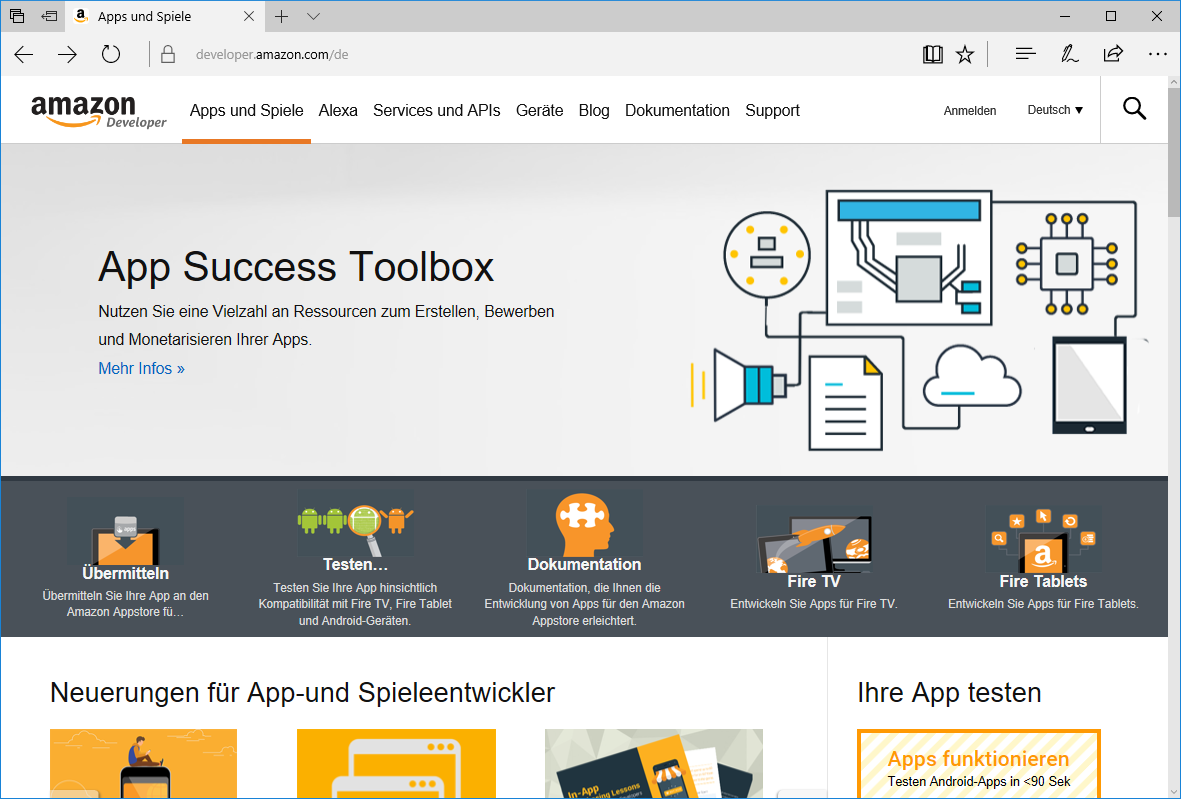Open Edge Settings and more menu
Image resolution: width=1181 pixels, height=799 pixels.
tap(1157, 55)
